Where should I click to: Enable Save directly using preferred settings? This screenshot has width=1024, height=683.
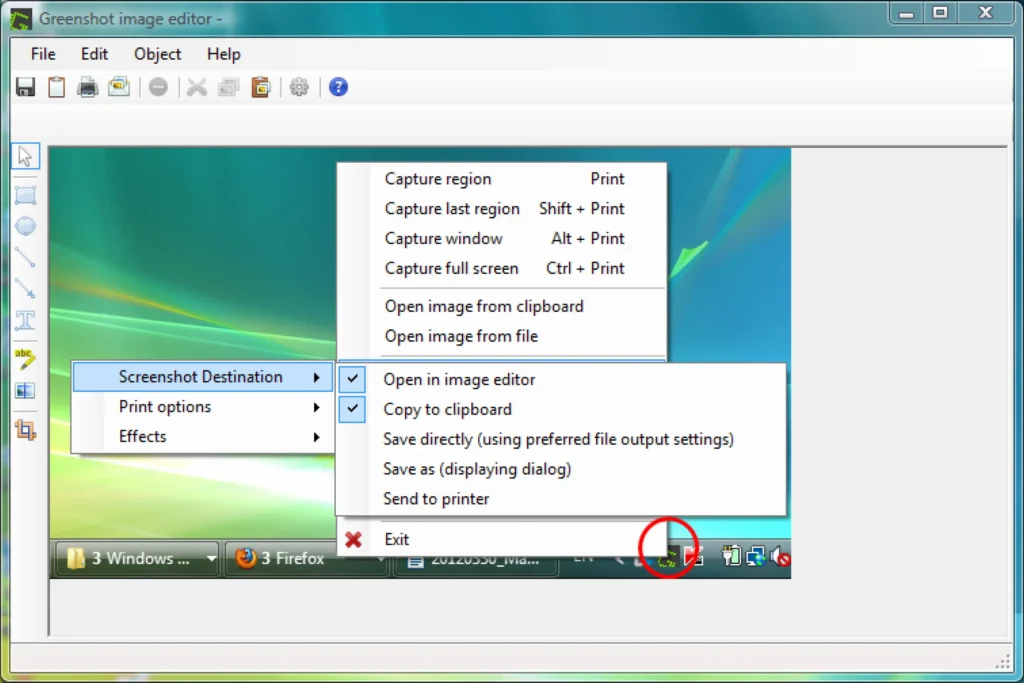560,439
